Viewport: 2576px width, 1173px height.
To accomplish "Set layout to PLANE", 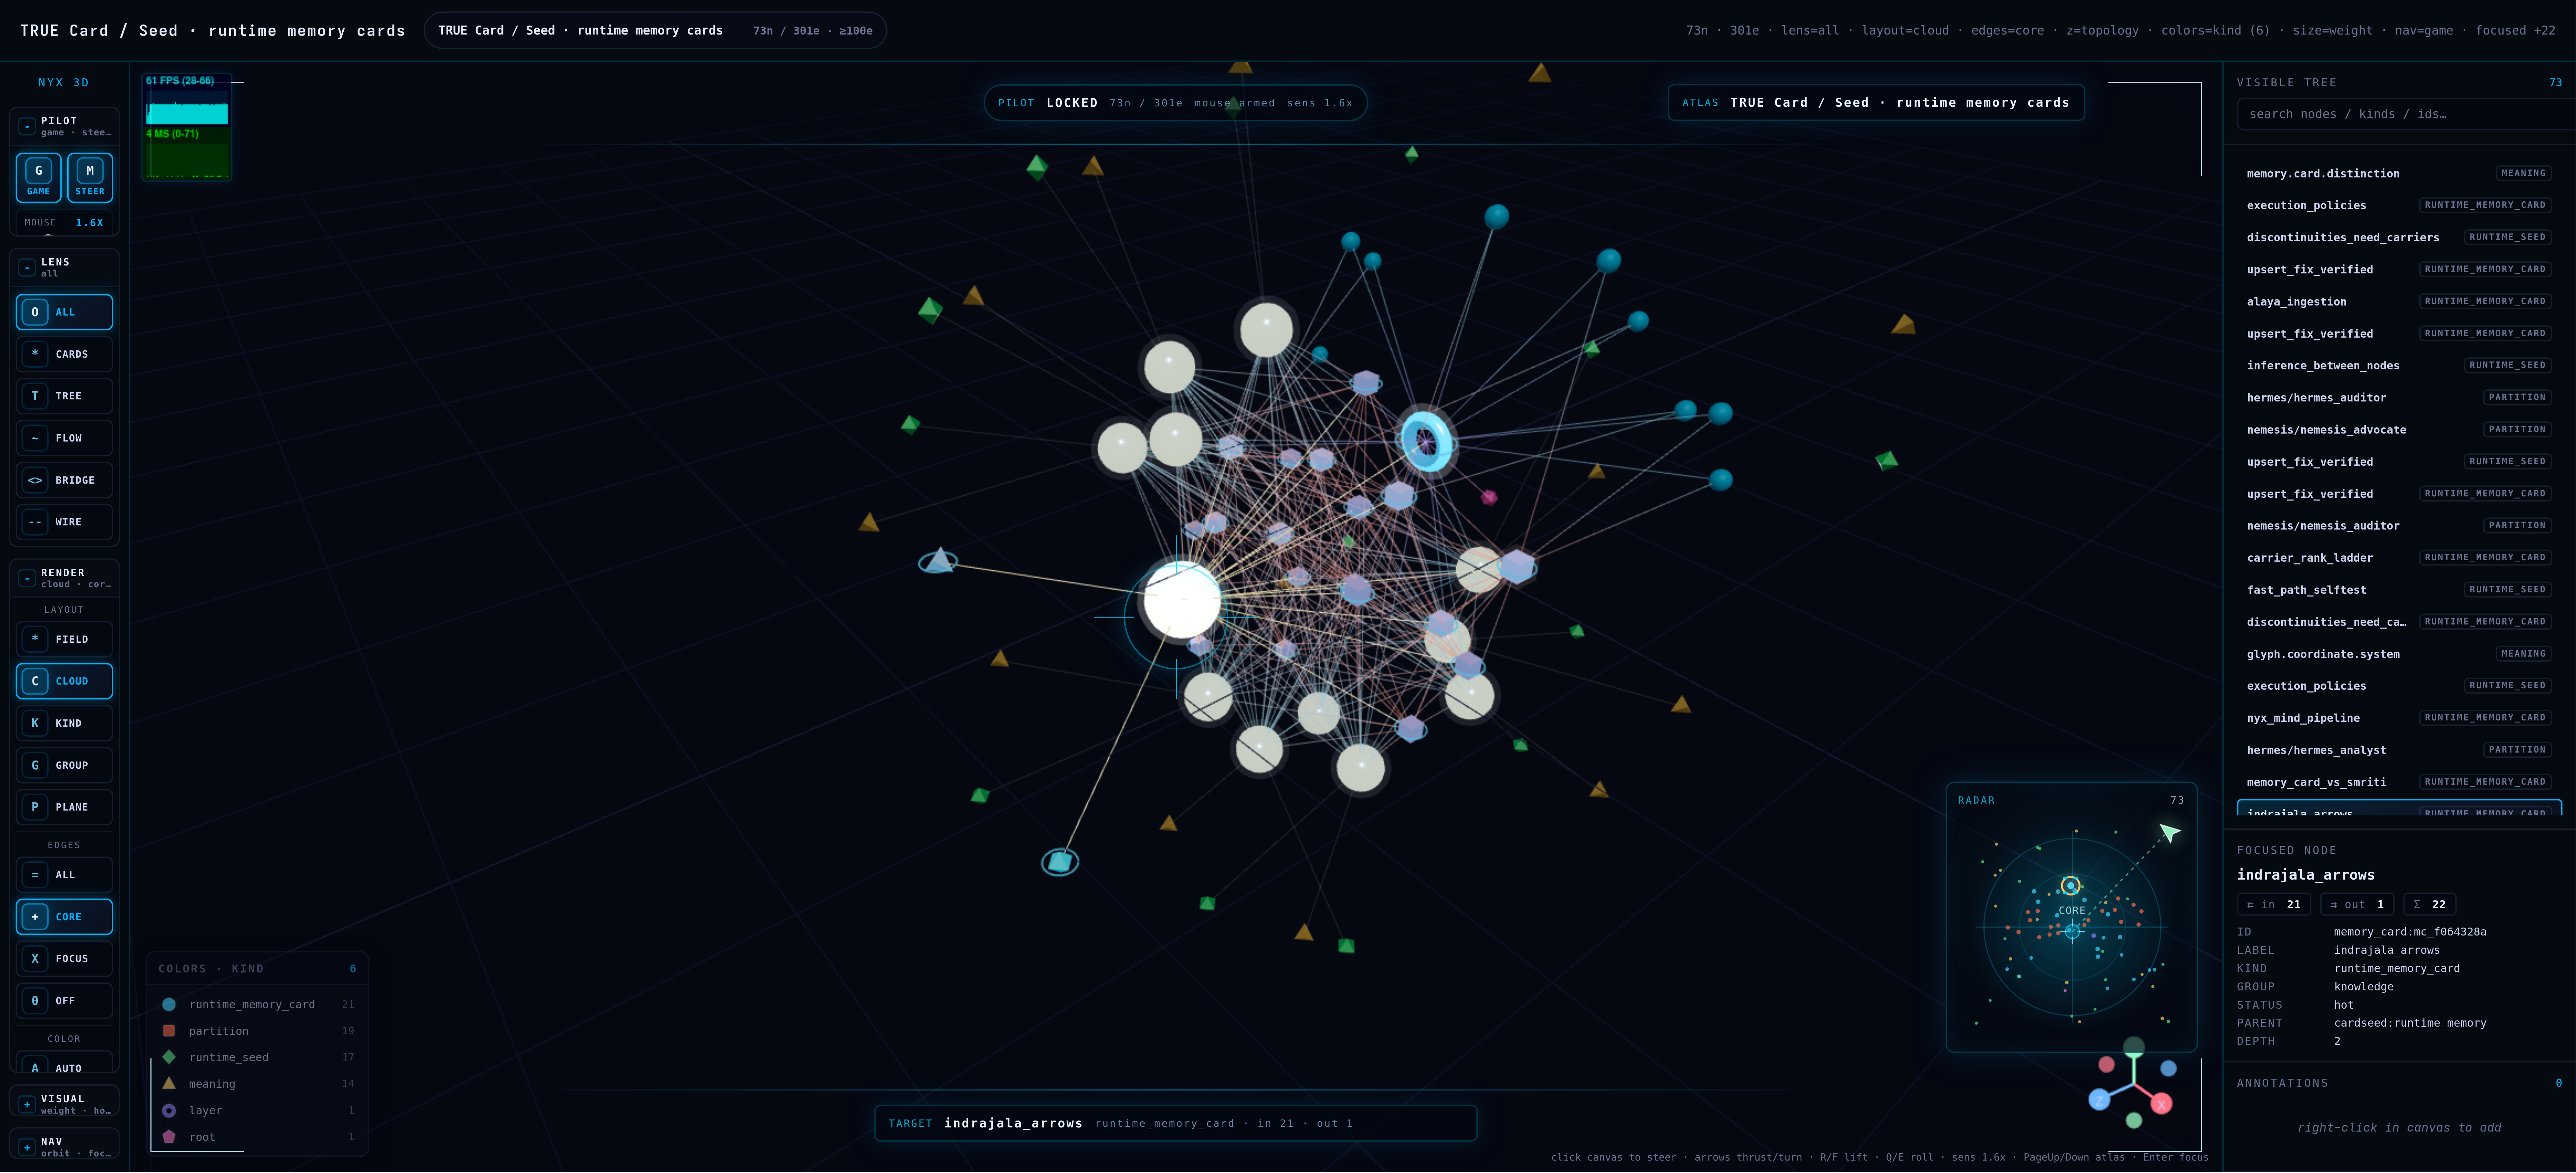I will 64,807.
